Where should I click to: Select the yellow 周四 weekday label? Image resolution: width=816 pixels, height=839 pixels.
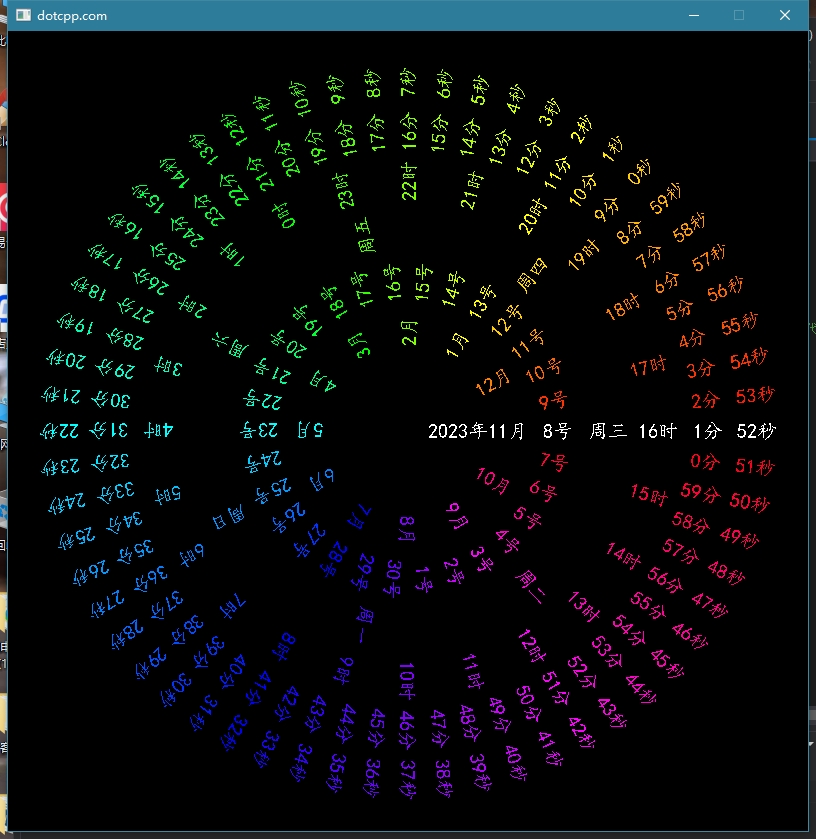point(532,278)
